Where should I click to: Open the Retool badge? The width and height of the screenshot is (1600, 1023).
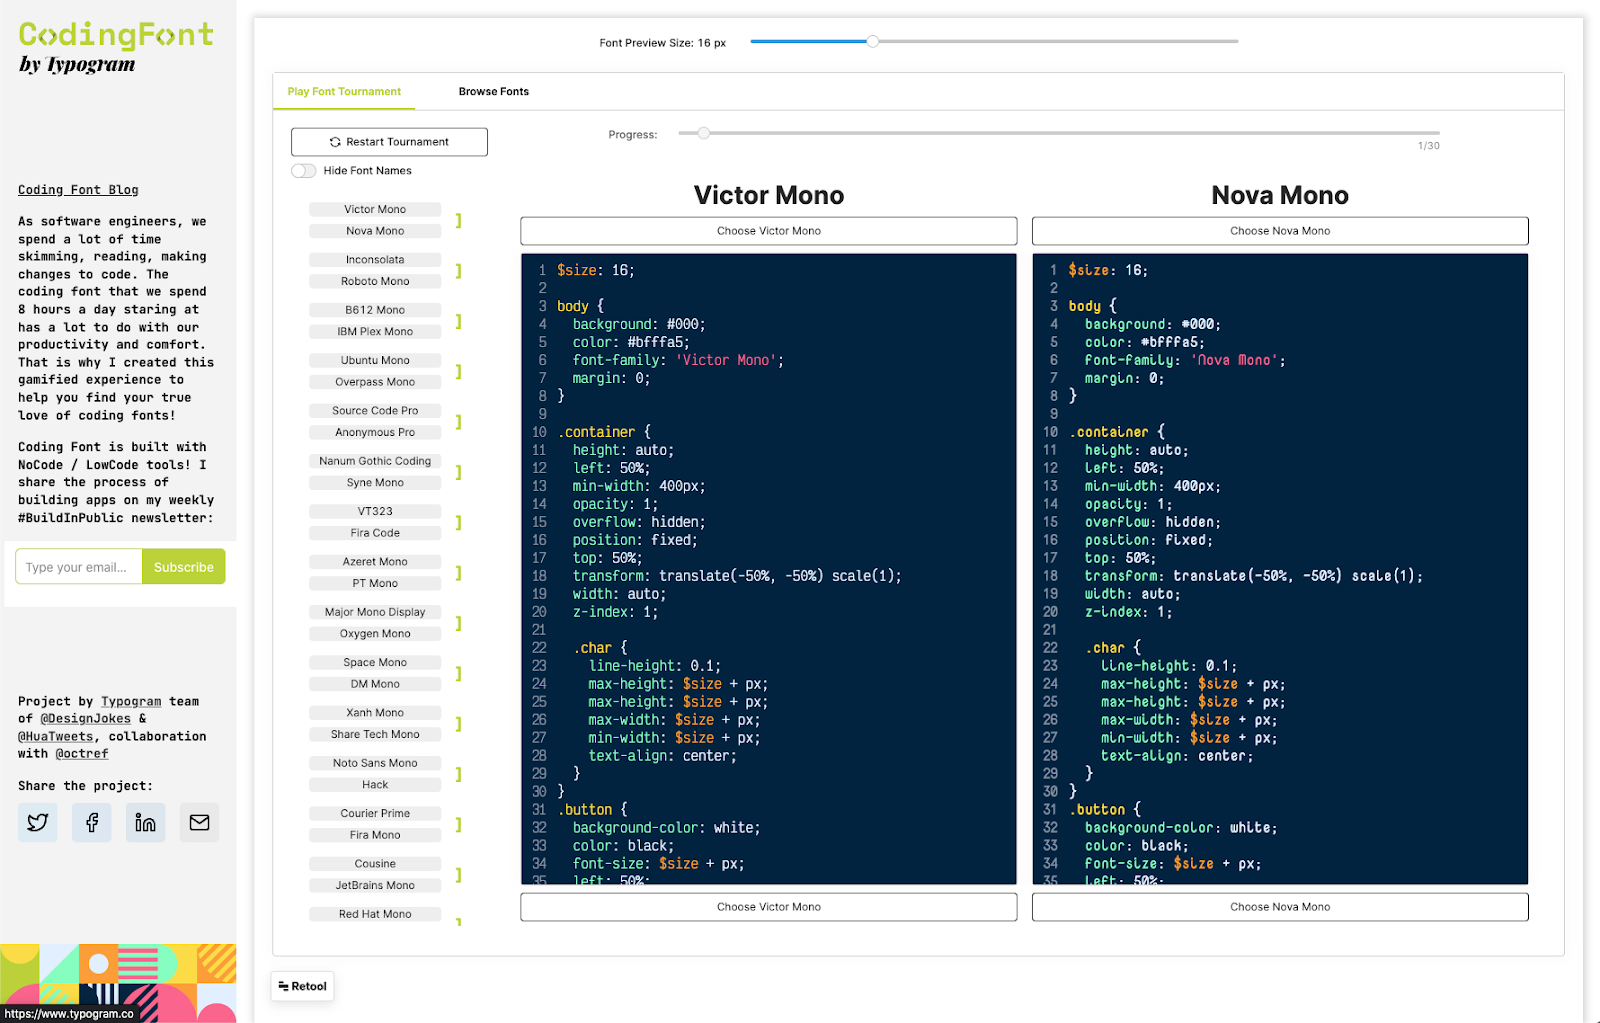[x=302, y=986]
